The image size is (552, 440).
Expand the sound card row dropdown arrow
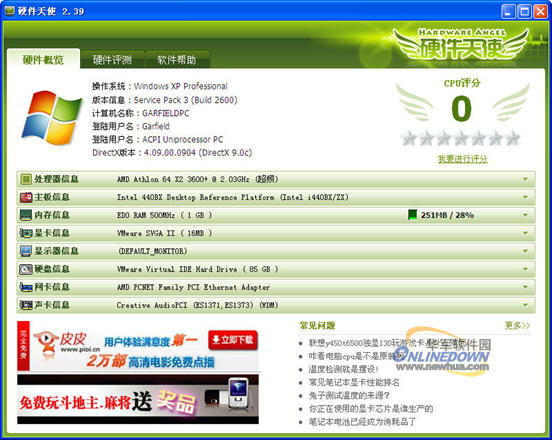pos(525,305)
